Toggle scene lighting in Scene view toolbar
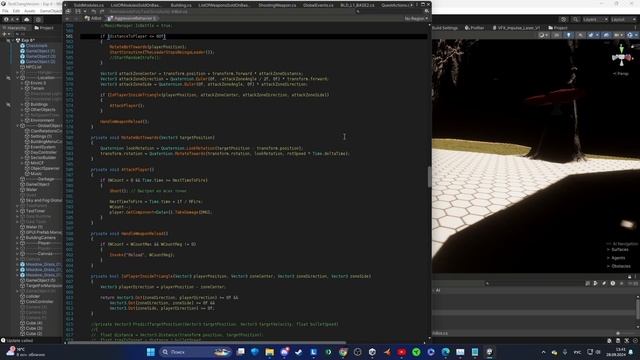The width and height of the screenshot is (640, 360). pos(569,35)
